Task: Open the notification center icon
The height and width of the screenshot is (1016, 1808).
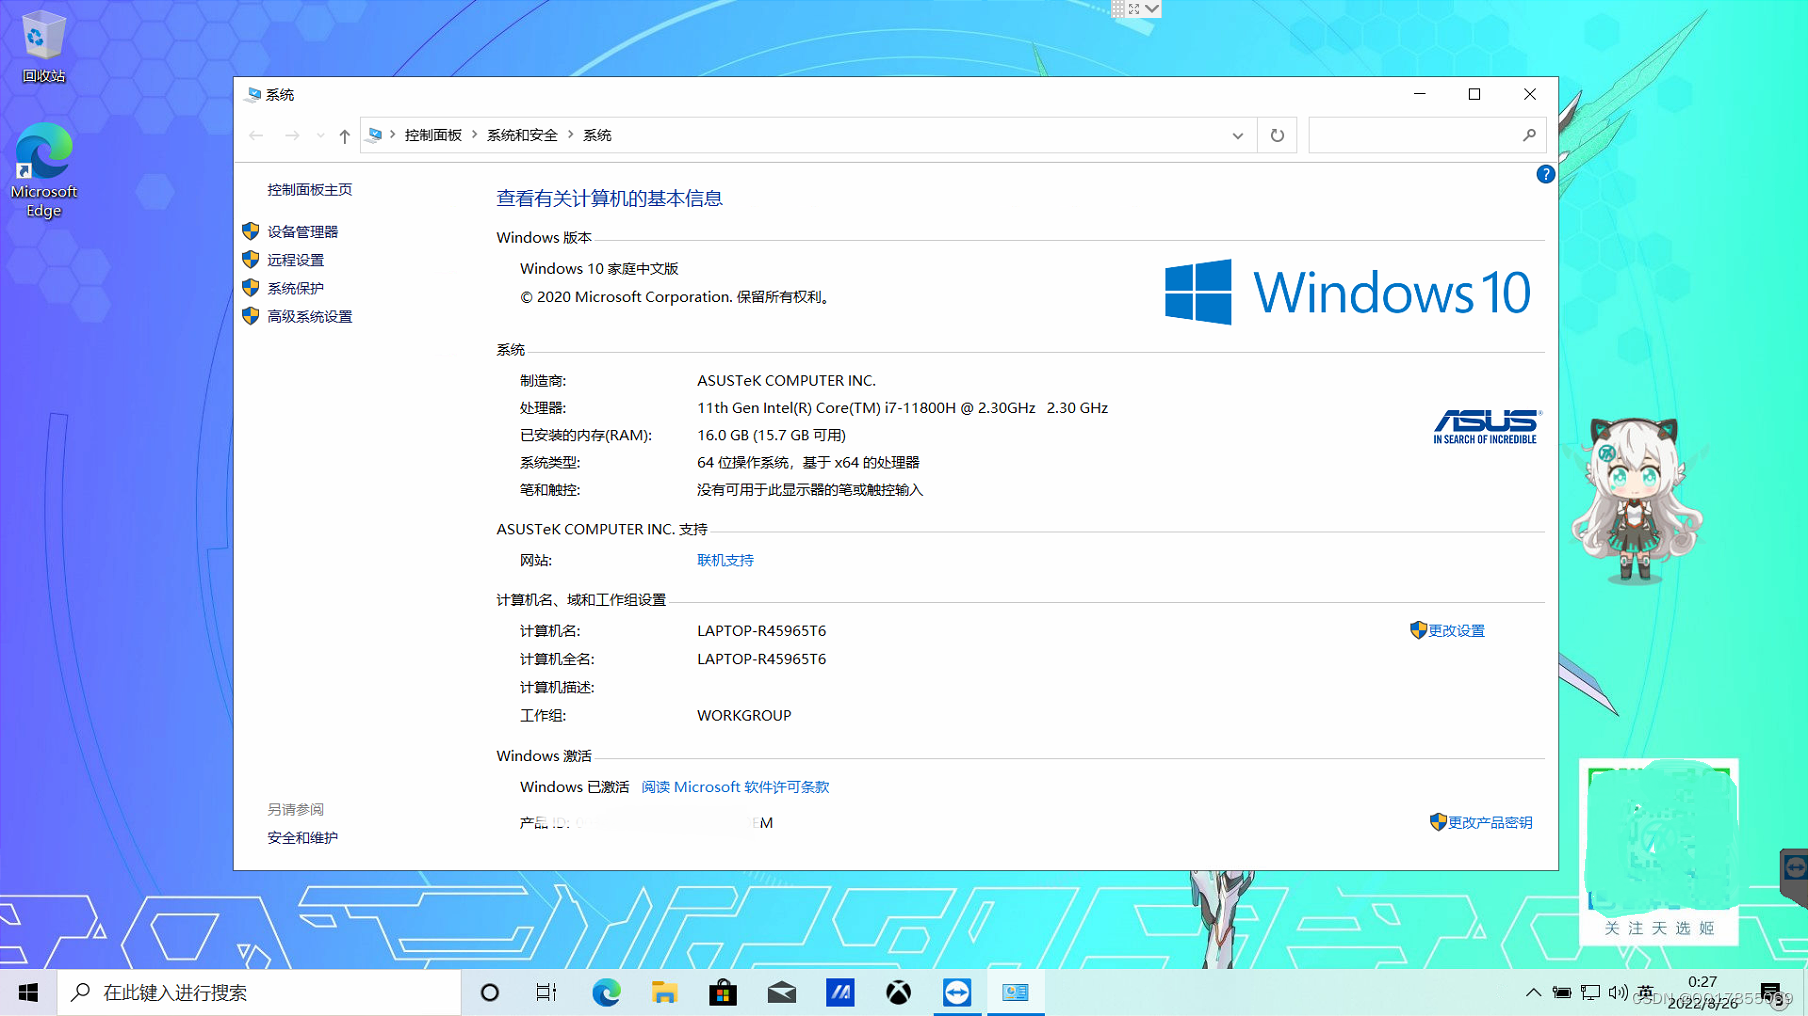Action: tap(1771, 992)
